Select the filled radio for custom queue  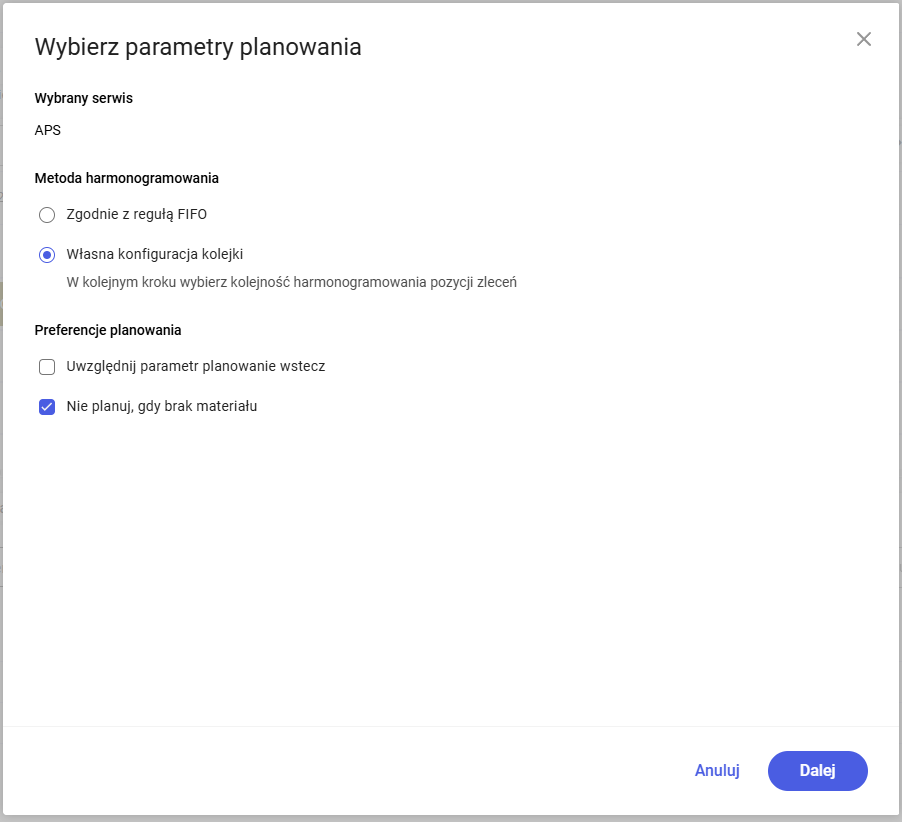point(47,254)
